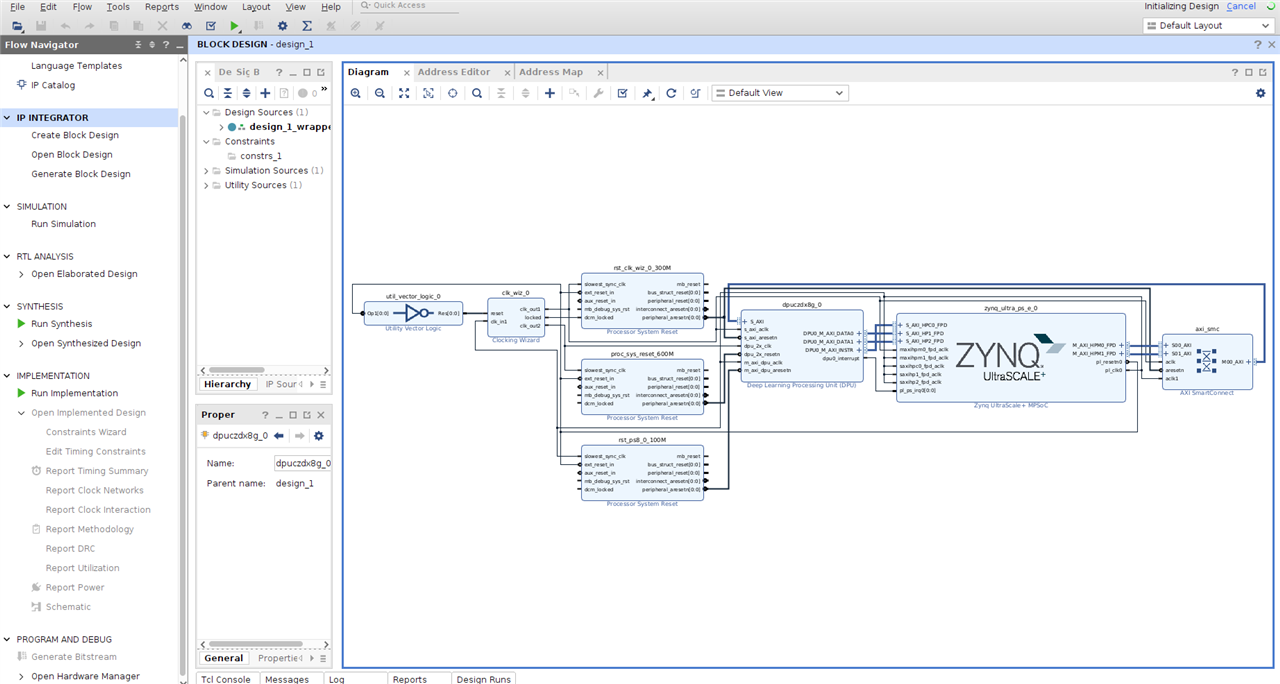Click the green Run flow toolbar arrow
1280x684 pixels.
235,25
